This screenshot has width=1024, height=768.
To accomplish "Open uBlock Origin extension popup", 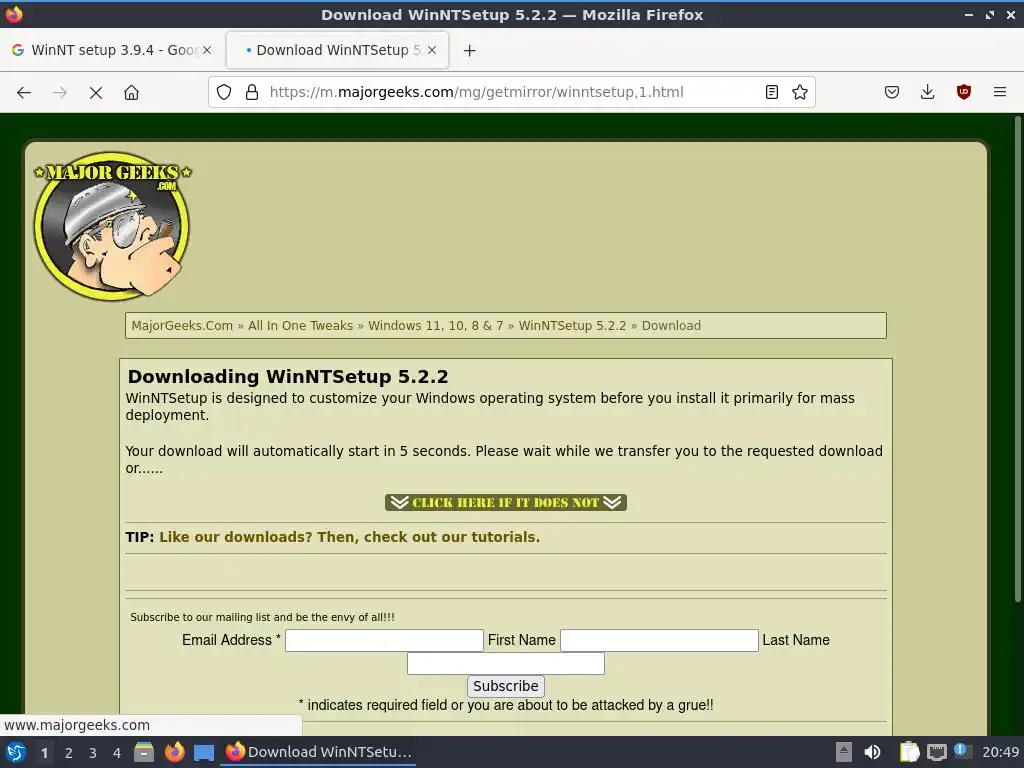I will pyautogui.click(x=964, y=92).
